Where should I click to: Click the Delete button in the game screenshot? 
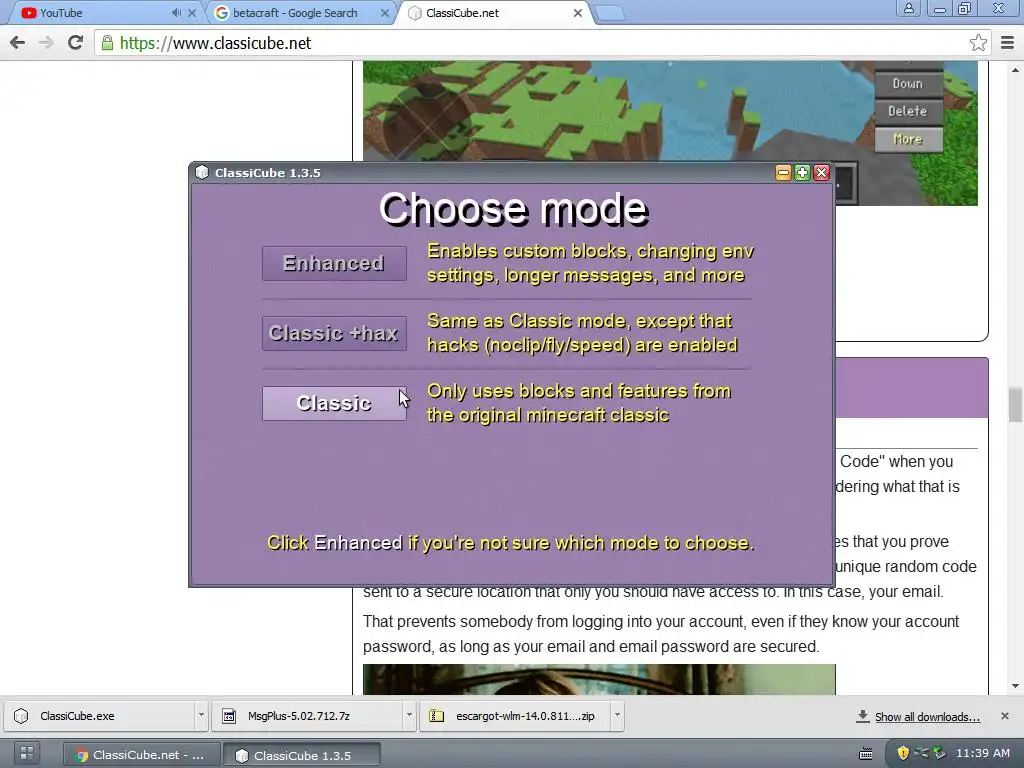[908, 111]
